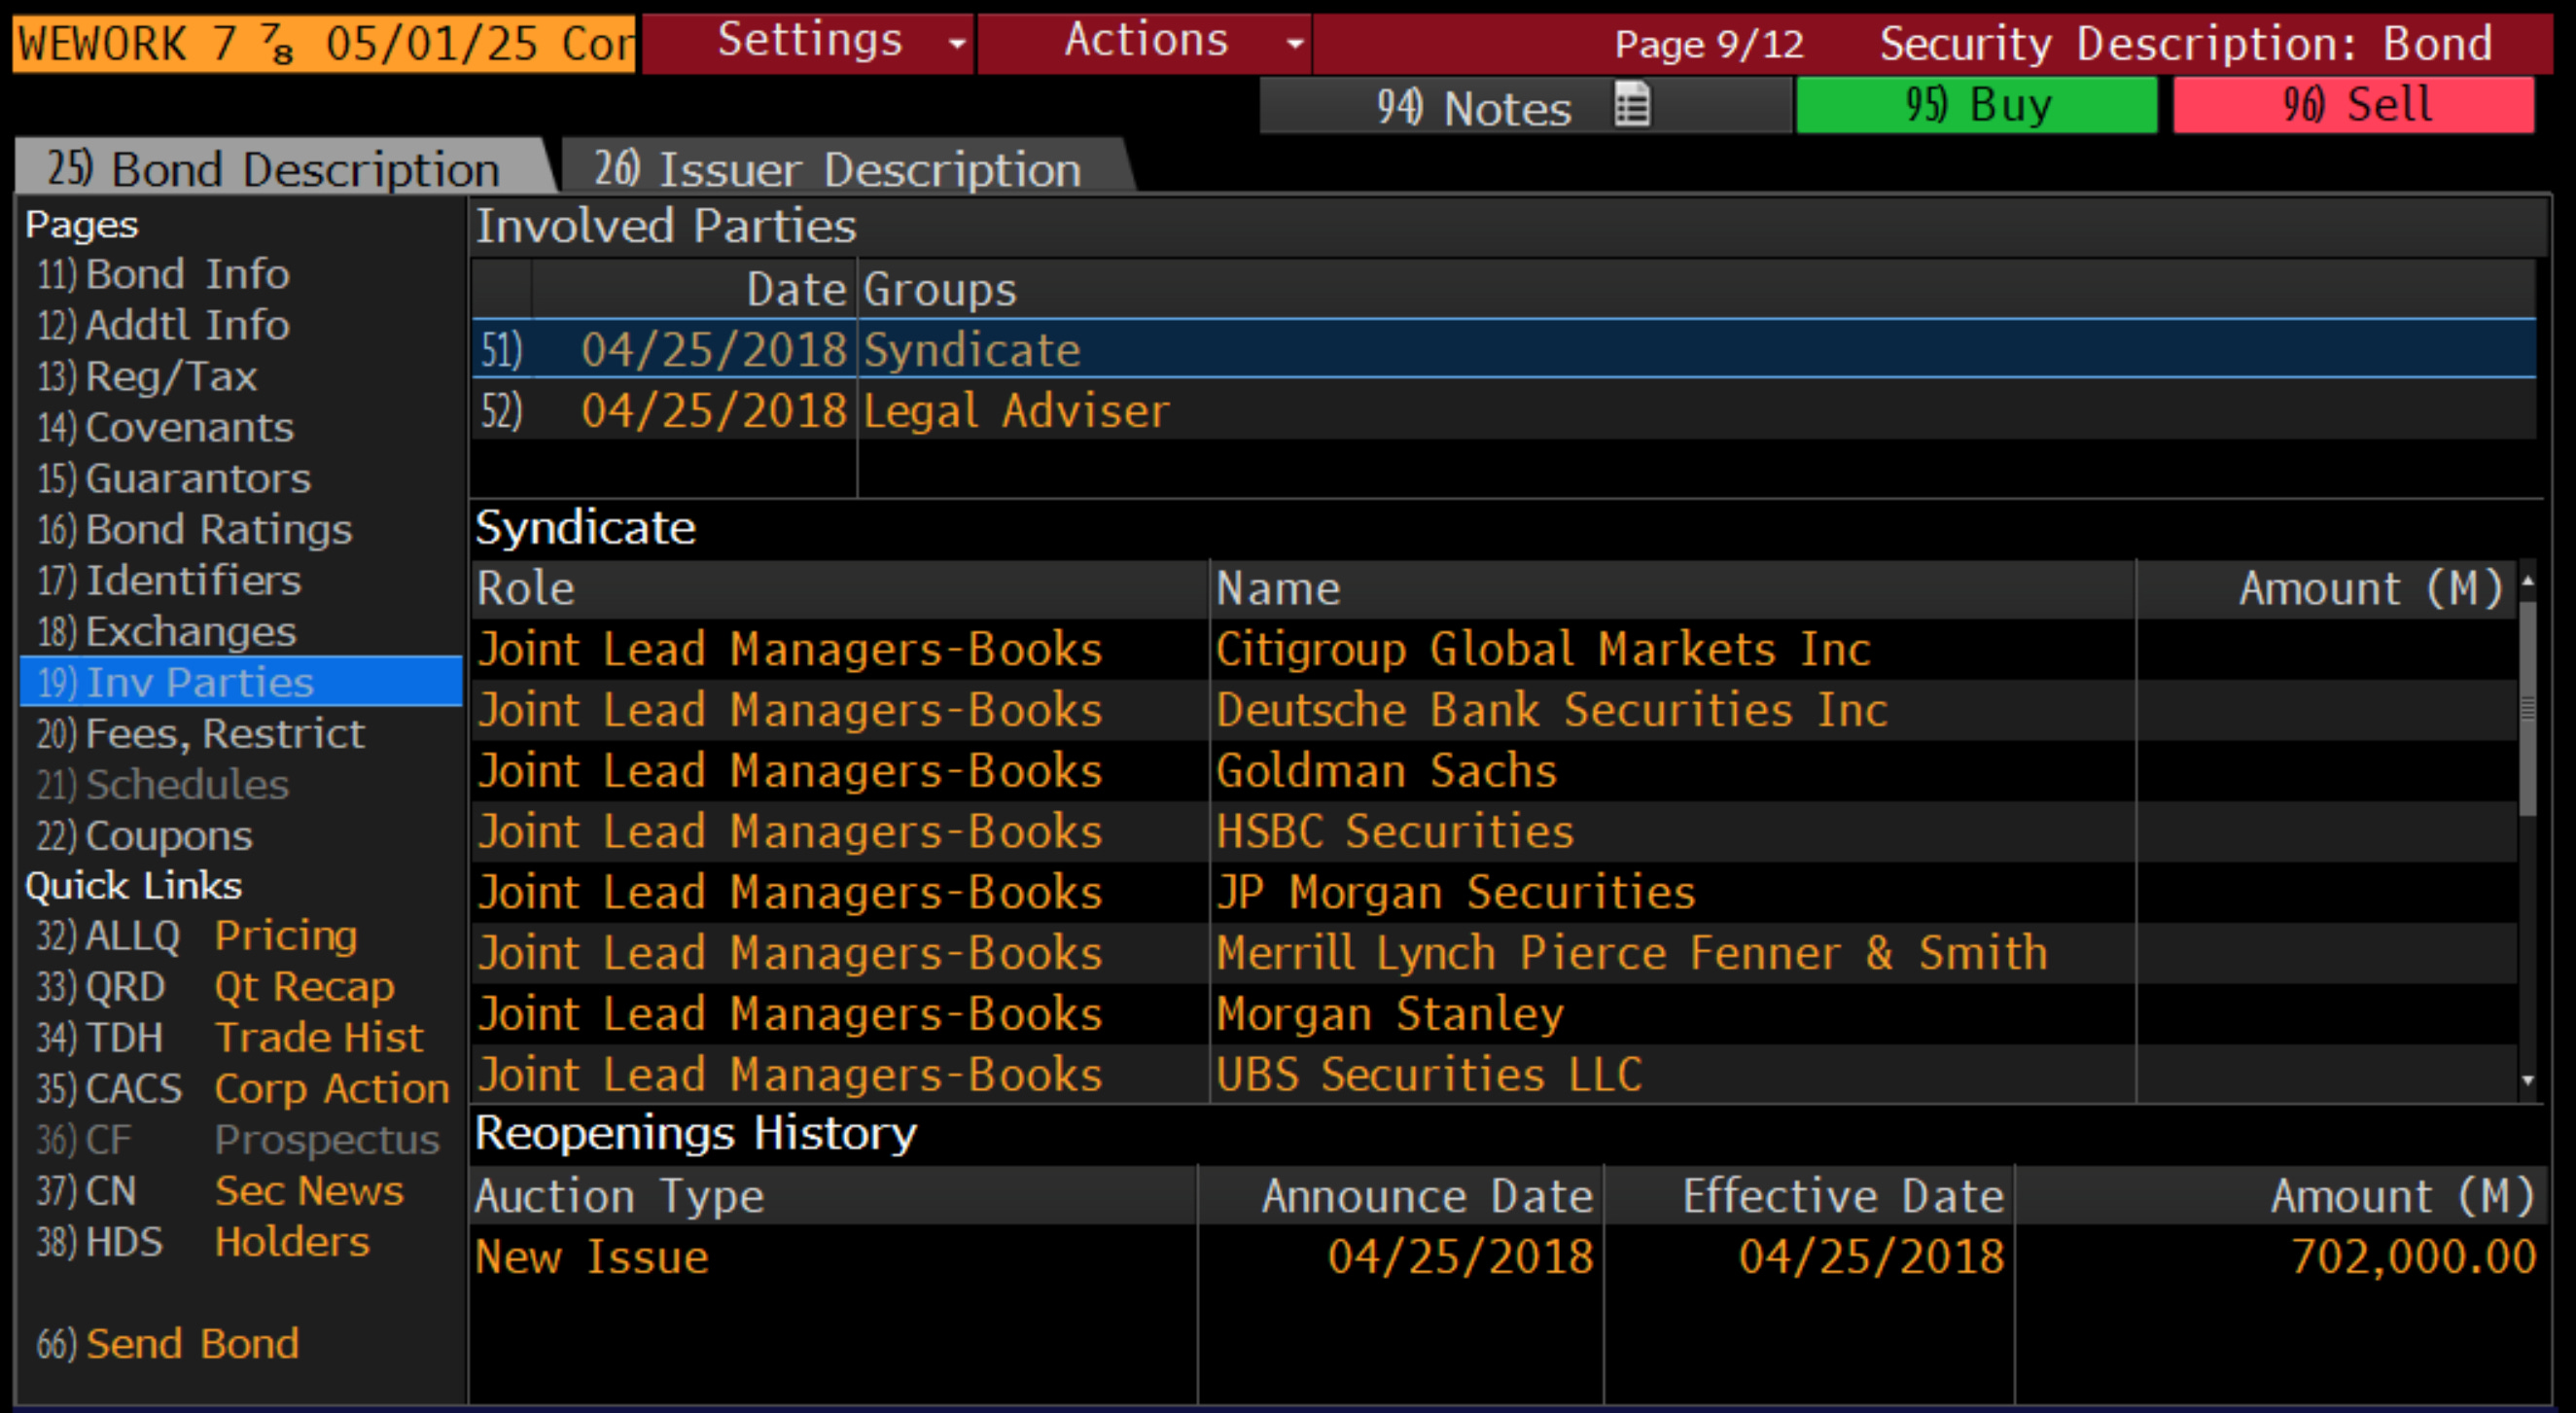Screen dimensions: 2576x1413
Task: Click the 702,000.00 amount value
Action: click(2413, 1256)
